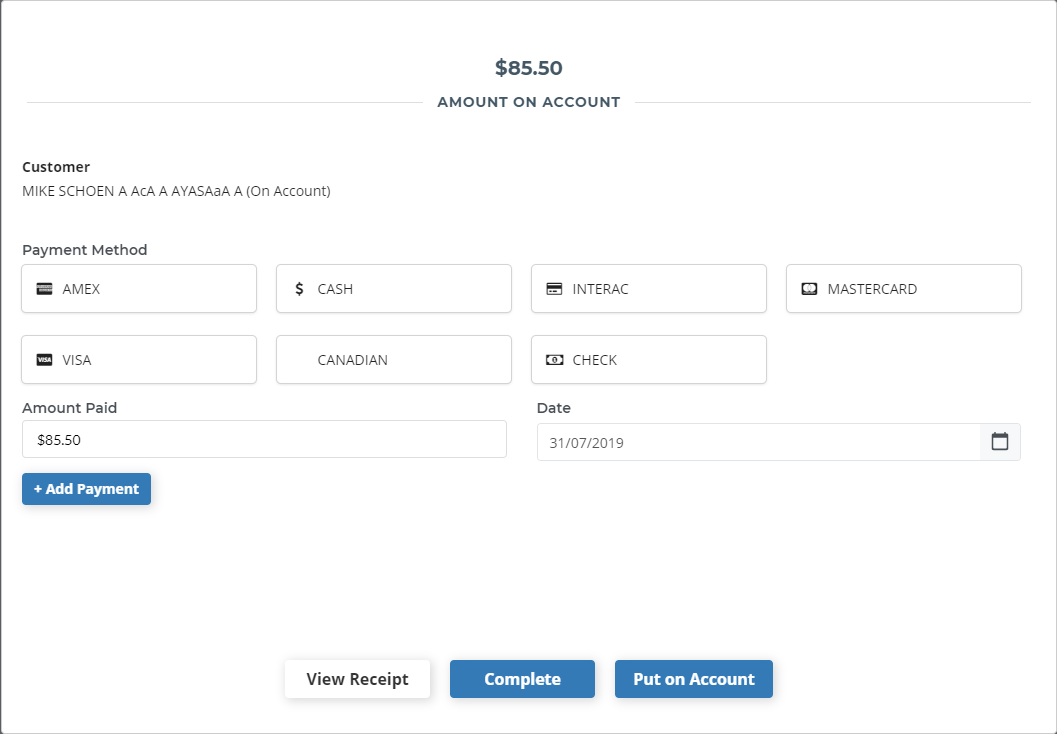Click the CHECK banknote icon

(x=555, y=359)
